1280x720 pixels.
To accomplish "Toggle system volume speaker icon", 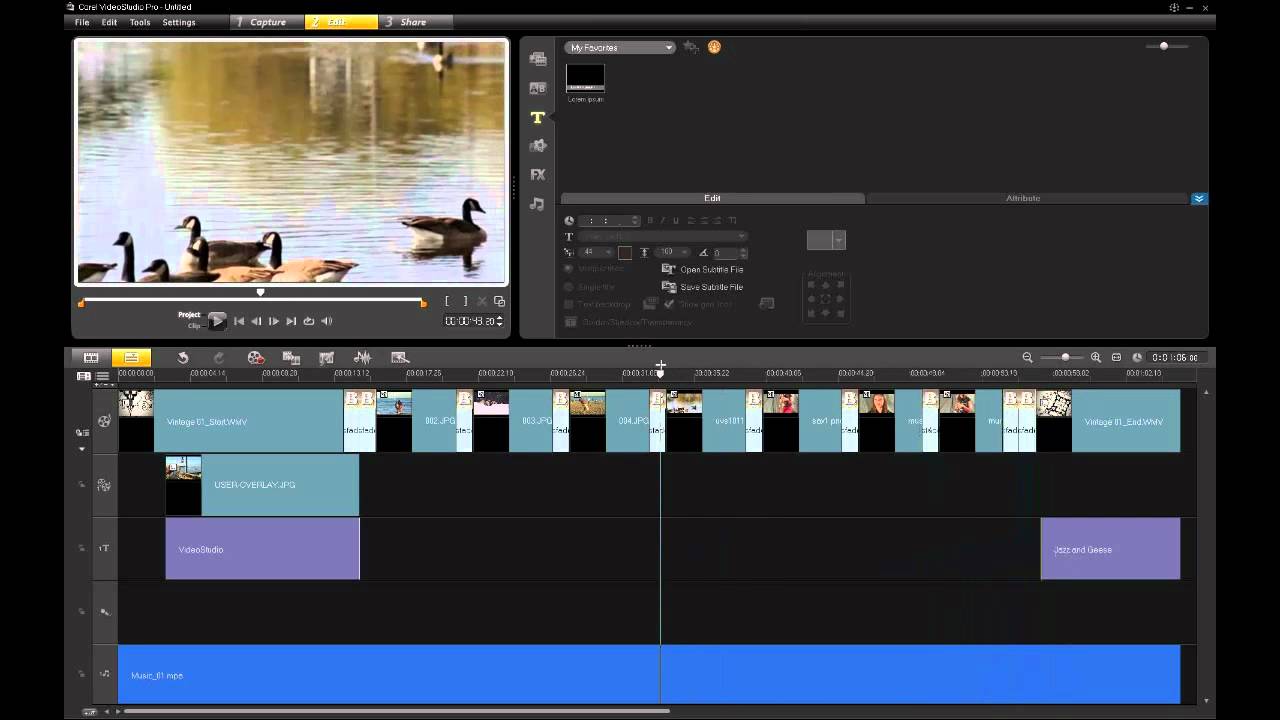I will tap(326, 321).
